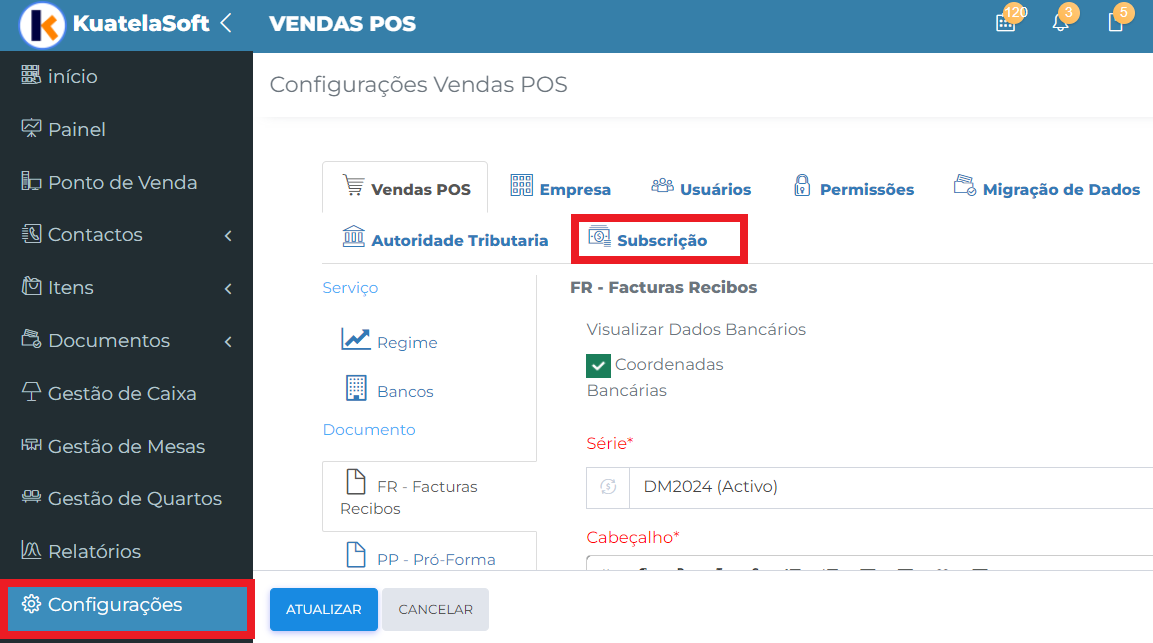Open the Migração de Dados tab
This screenshot has height=643, width=1153.
[x=1046, y=188]
